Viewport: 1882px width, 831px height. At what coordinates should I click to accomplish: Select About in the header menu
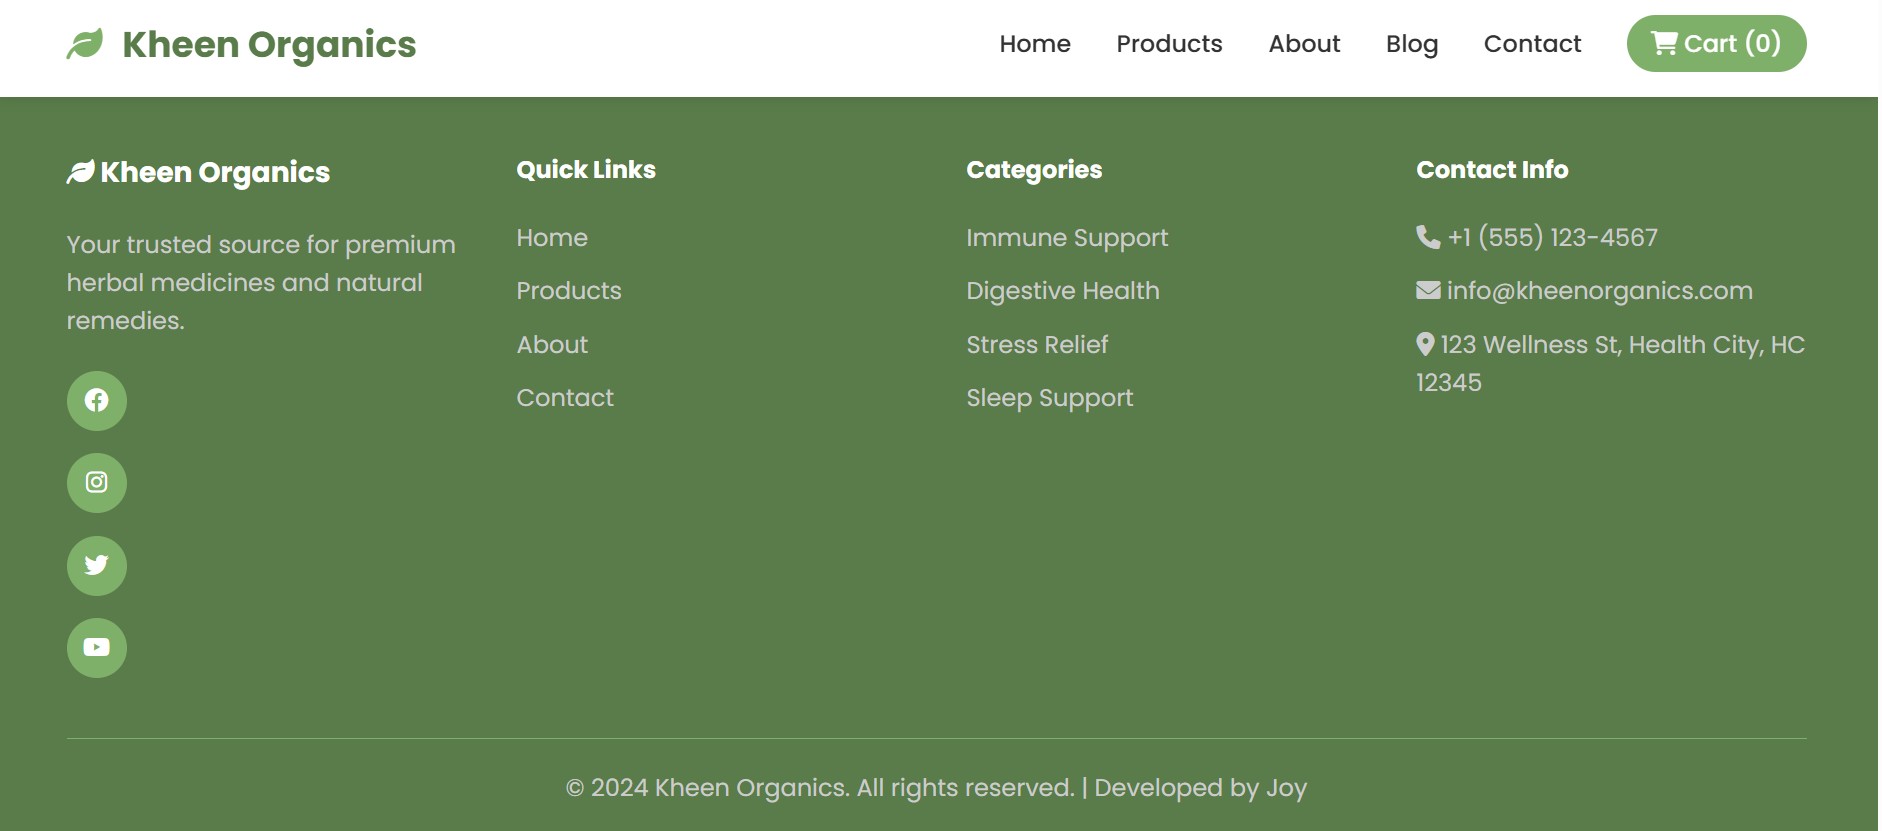[x=1304, y=44]
